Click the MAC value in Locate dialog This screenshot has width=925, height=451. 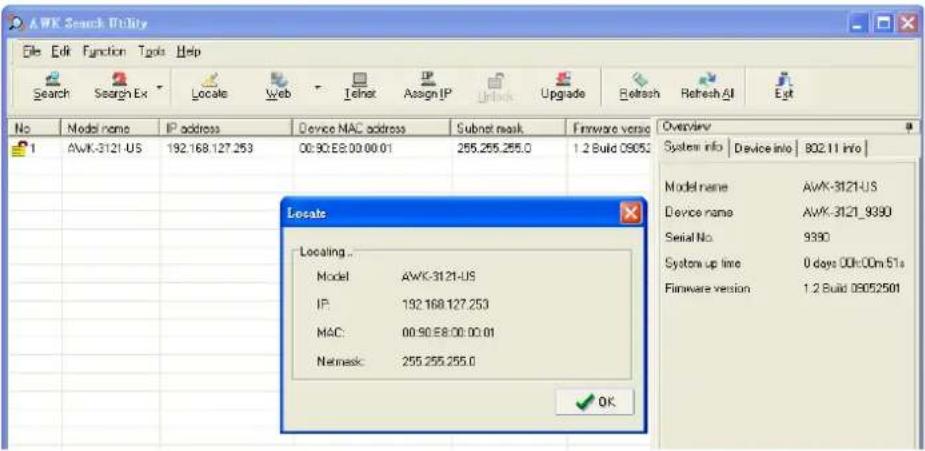coord(448,333)
